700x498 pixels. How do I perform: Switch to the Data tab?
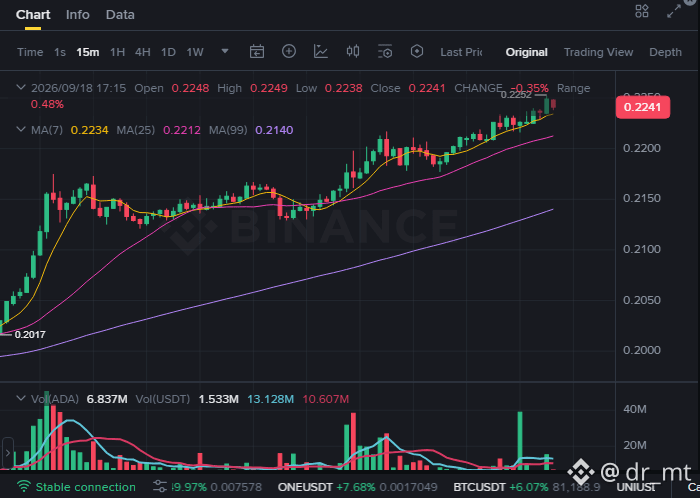[120, 15]
